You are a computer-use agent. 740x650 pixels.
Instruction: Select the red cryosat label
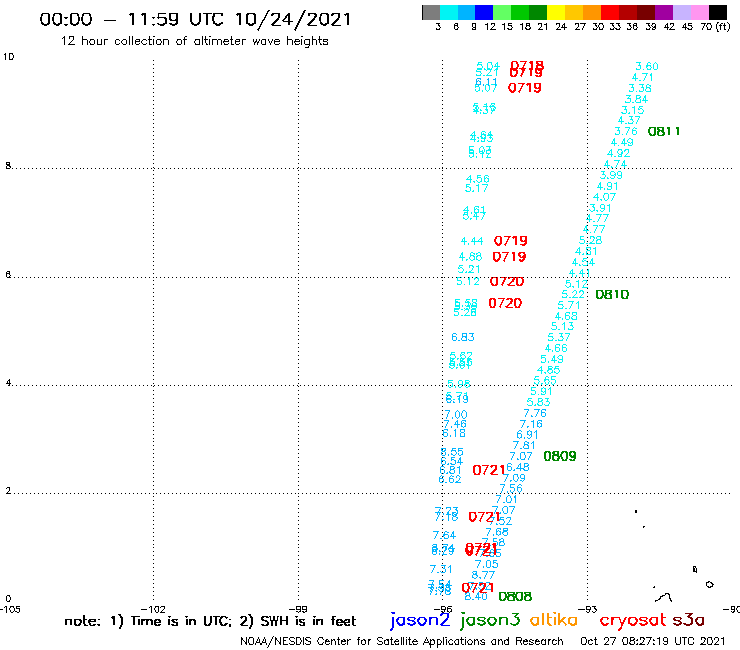click(x=633, y=621)
